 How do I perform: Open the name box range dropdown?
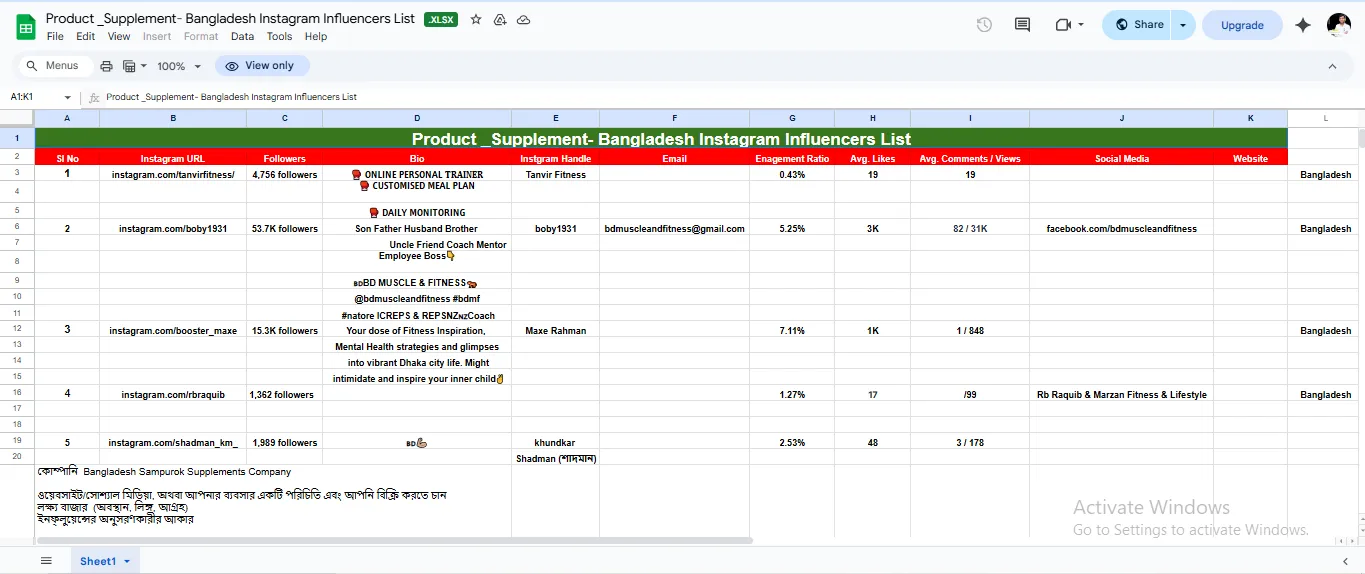(68, 97)
